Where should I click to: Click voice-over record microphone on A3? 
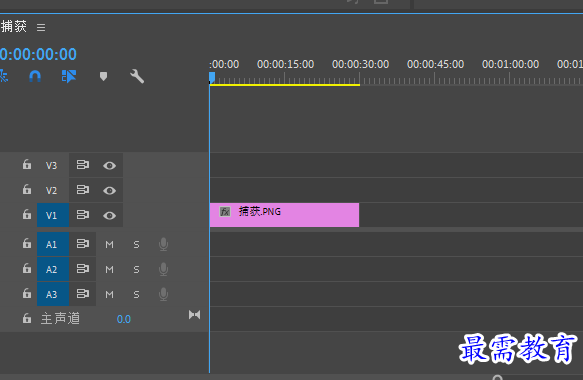pos(163,294)
